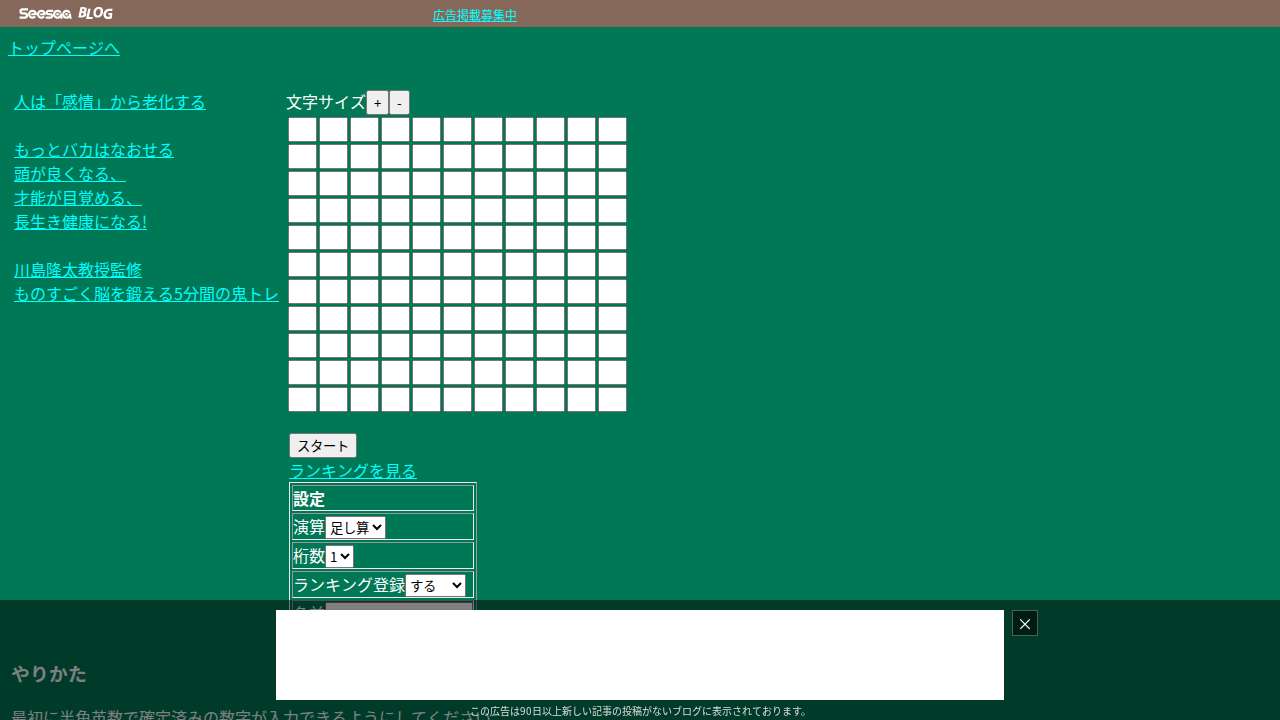Click the white advertisement banner
The height and width of the screenshot is (720, 1280).
pos(640,655)
